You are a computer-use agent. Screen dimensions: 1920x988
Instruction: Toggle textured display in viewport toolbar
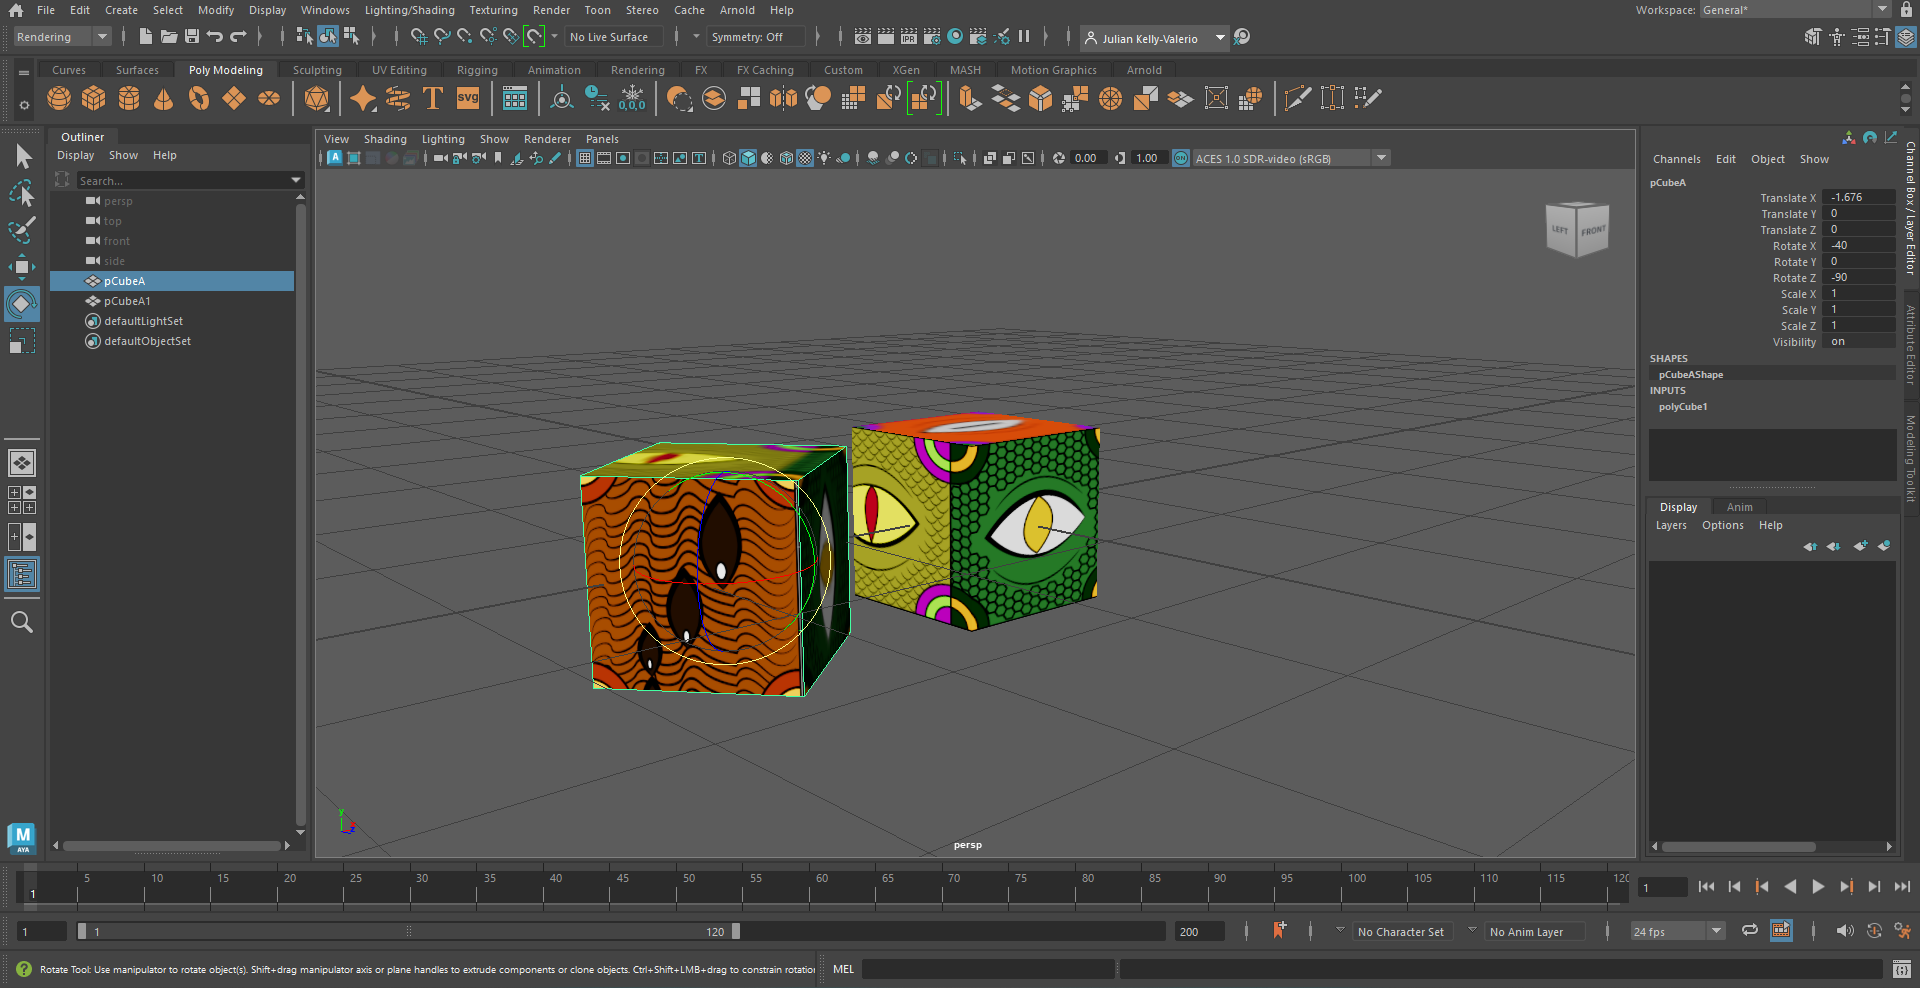coord(805,158)
